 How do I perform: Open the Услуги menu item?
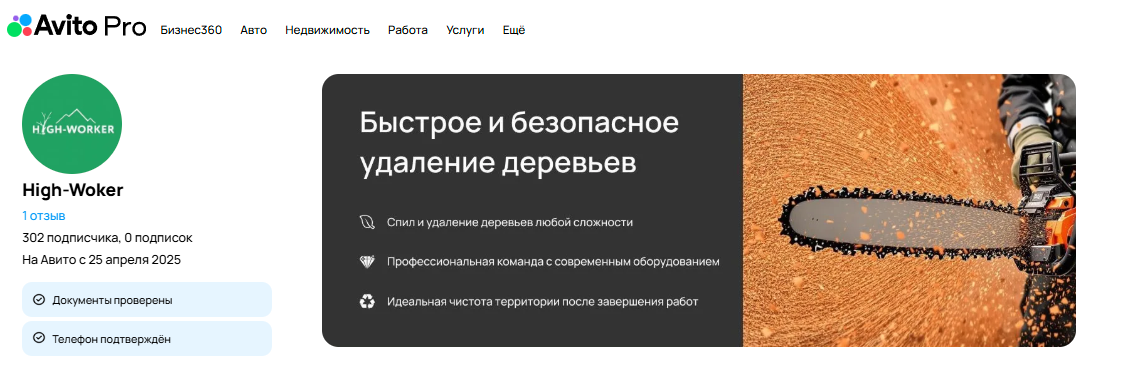pyautogui.click(x=465, y=30)
